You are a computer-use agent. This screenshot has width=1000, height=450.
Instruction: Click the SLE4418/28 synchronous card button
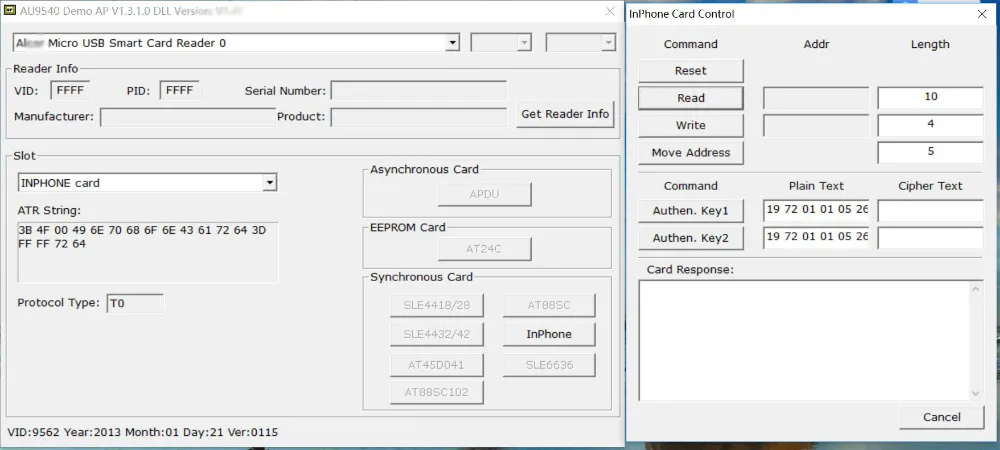pos(436,305)
